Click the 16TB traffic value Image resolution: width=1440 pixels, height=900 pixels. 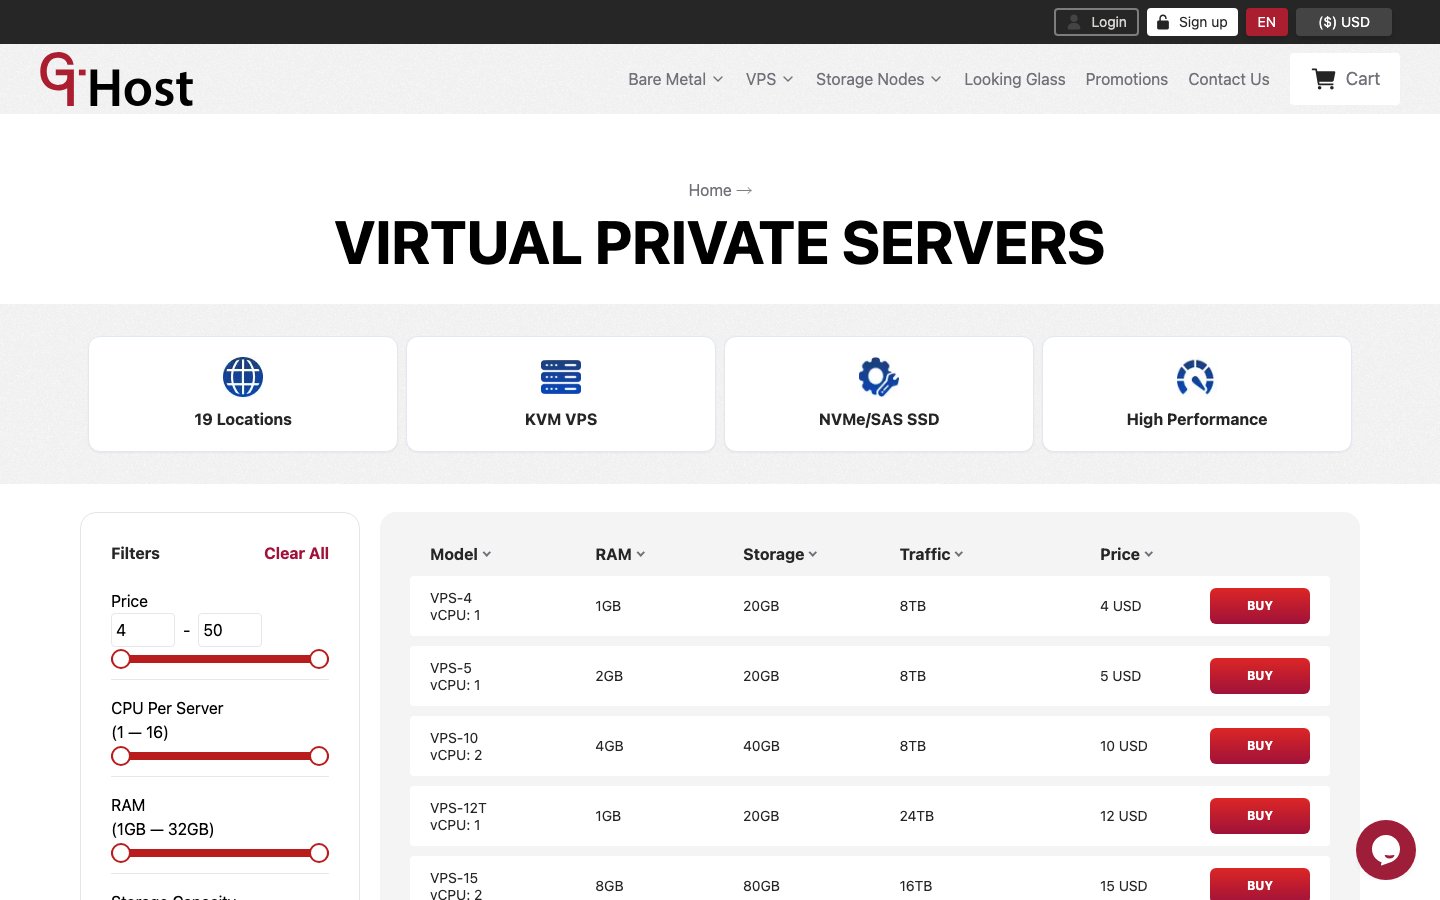pyautogui.click(x=916, y=886)
